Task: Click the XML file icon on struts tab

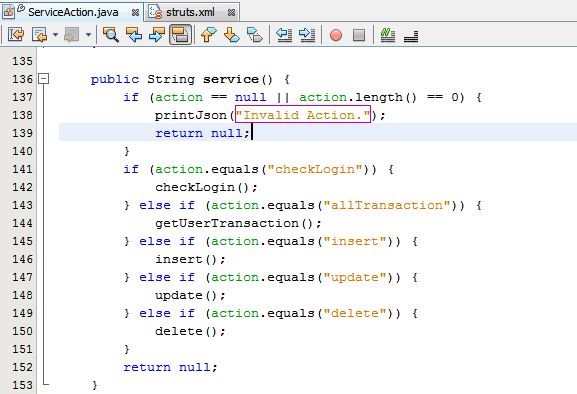Action: coord(155,12)
